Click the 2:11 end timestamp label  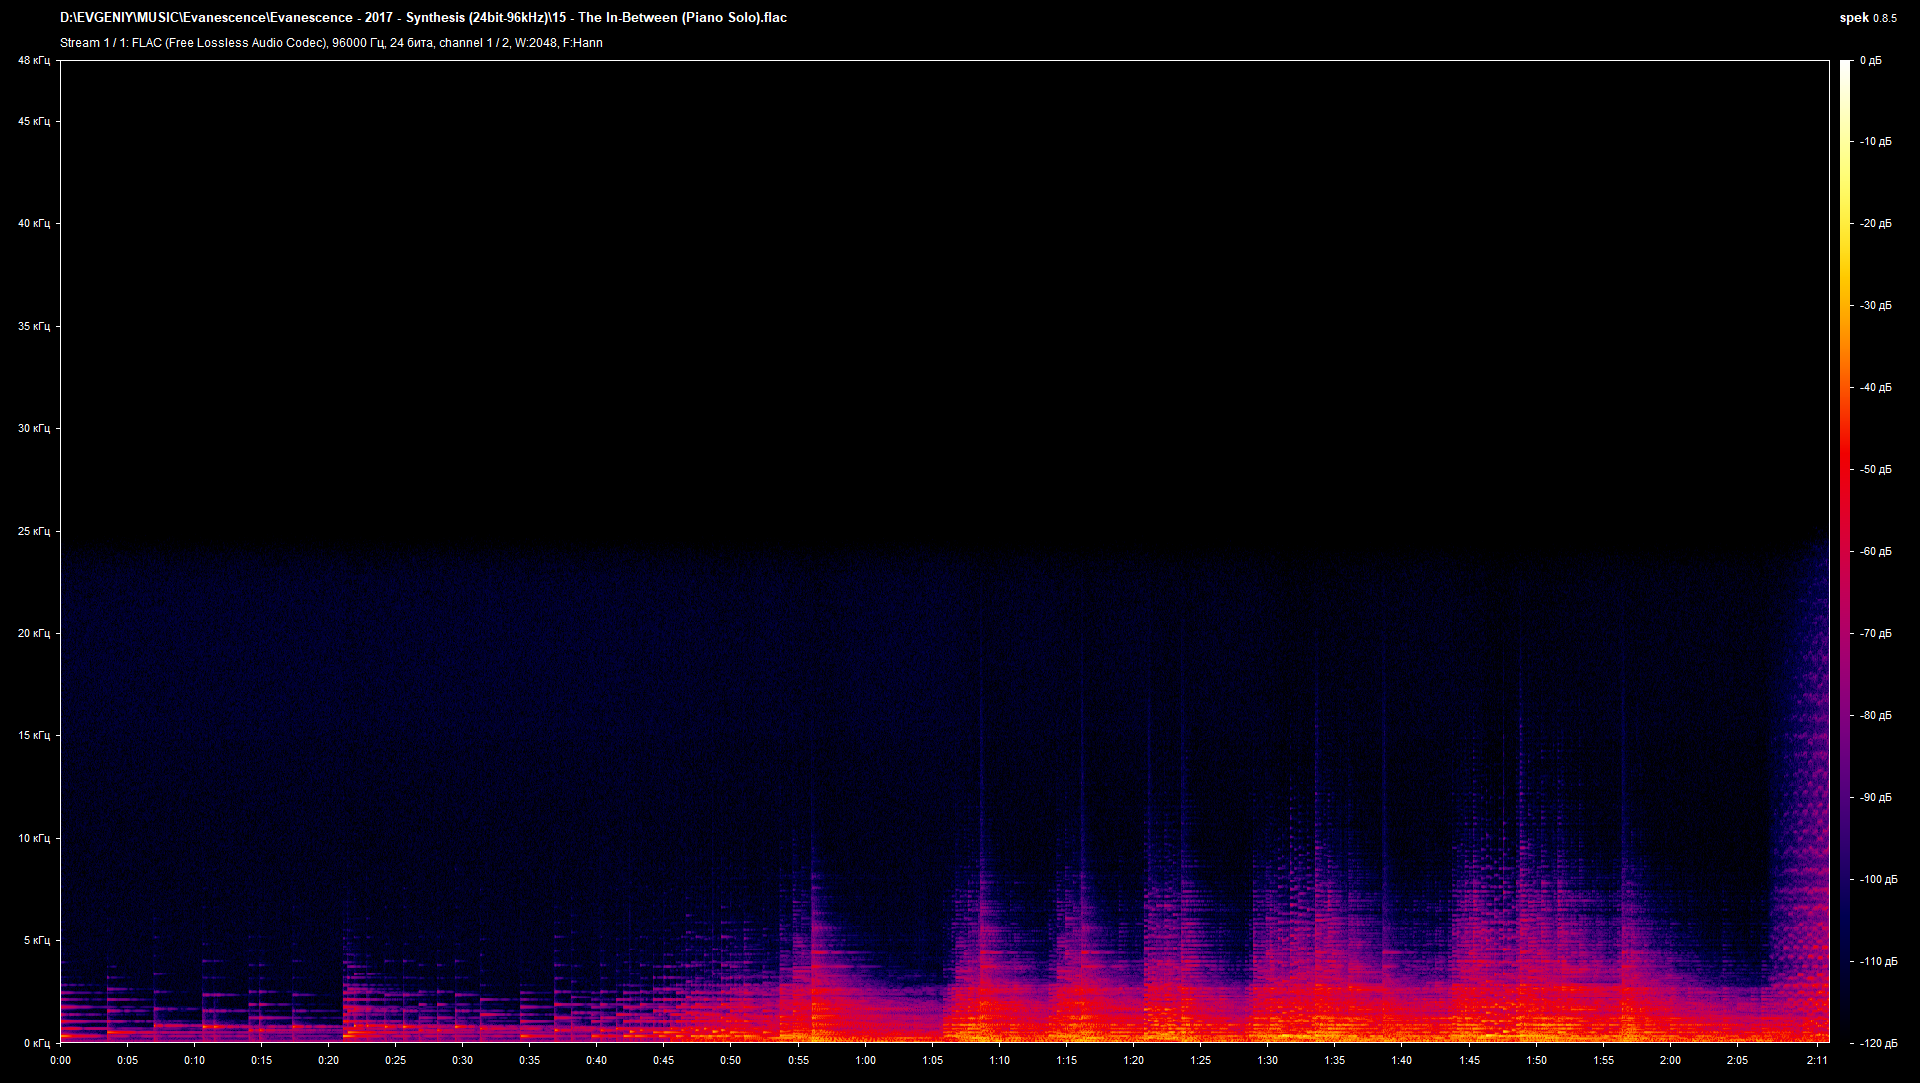click(1818, 1061)
